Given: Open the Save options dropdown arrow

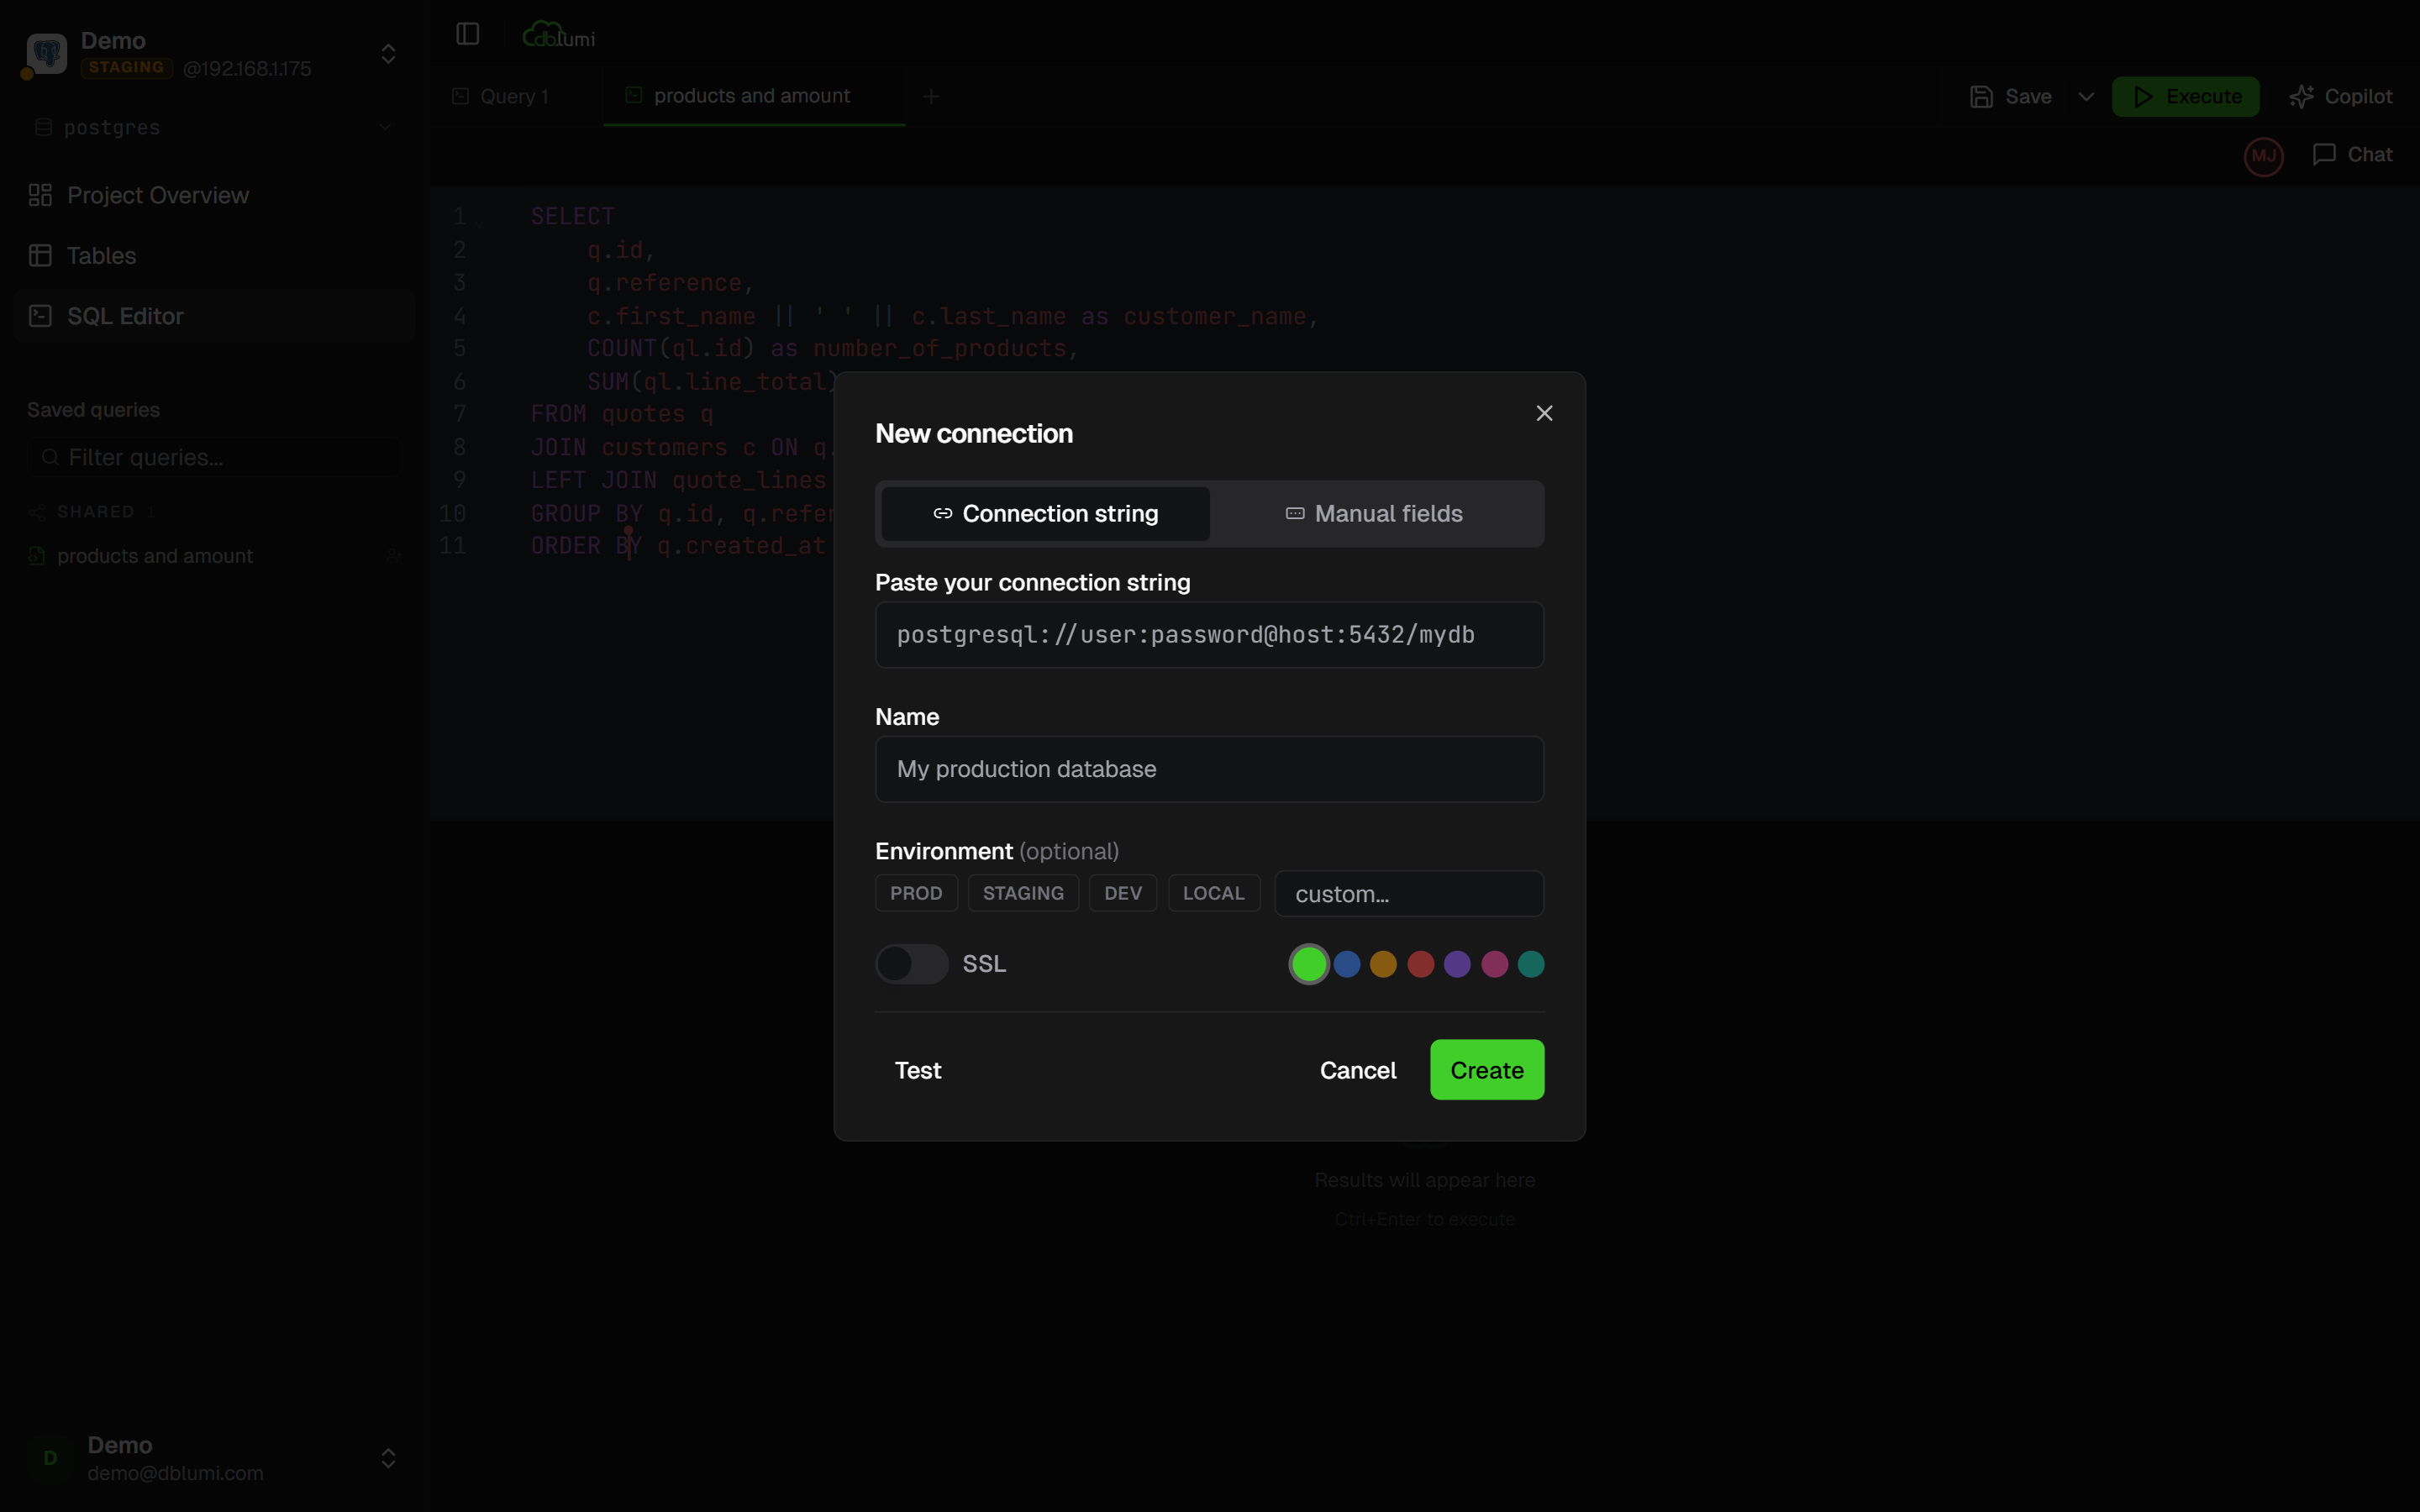Looking at the screenshot, I should pos(2086,97).
